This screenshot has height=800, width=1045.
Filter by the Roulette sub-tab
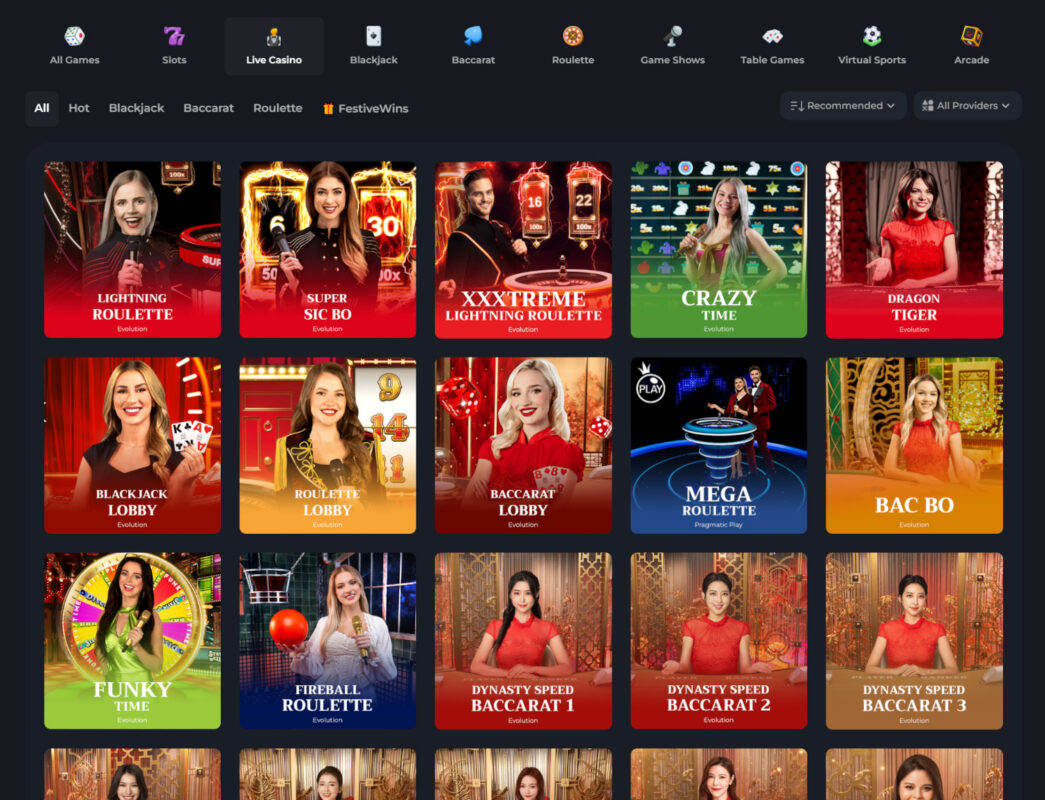277,108
